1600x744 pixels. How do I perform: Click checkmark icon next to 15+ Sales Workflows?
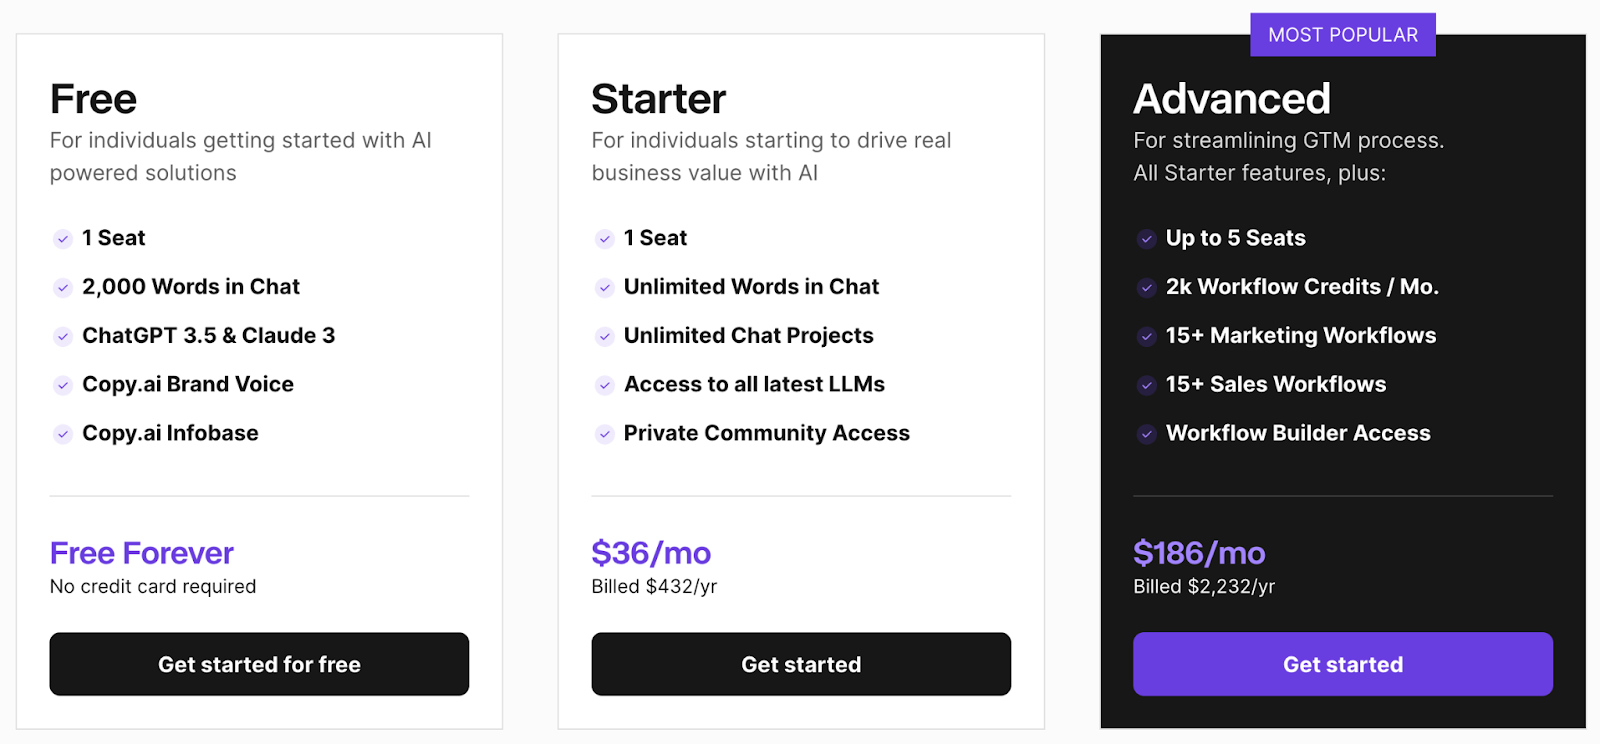tap(1147, 385)
